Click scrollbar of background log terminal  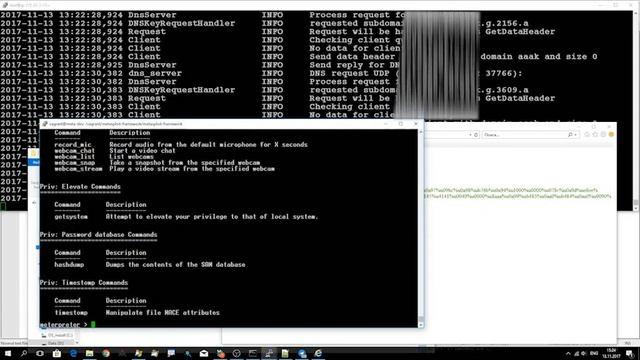(x=636, y=110)
